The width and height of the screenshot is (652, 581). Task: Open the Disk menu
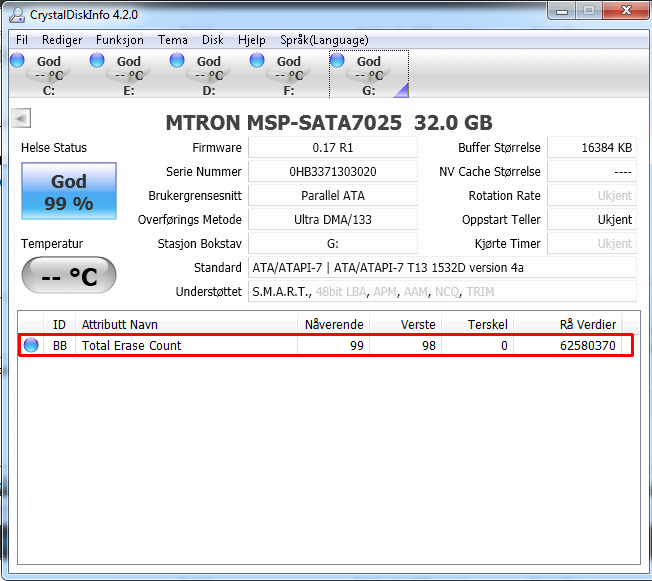pos(212,40)
